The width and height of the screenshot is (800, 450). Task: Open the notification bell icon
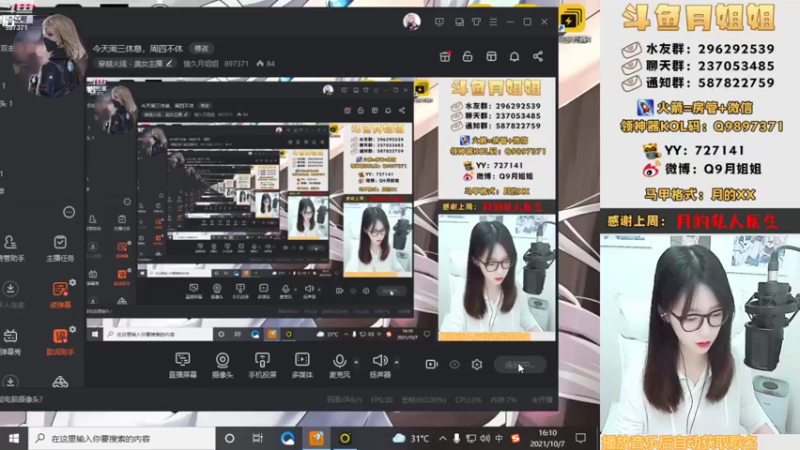pyautogui.click(x=514, y=56)
